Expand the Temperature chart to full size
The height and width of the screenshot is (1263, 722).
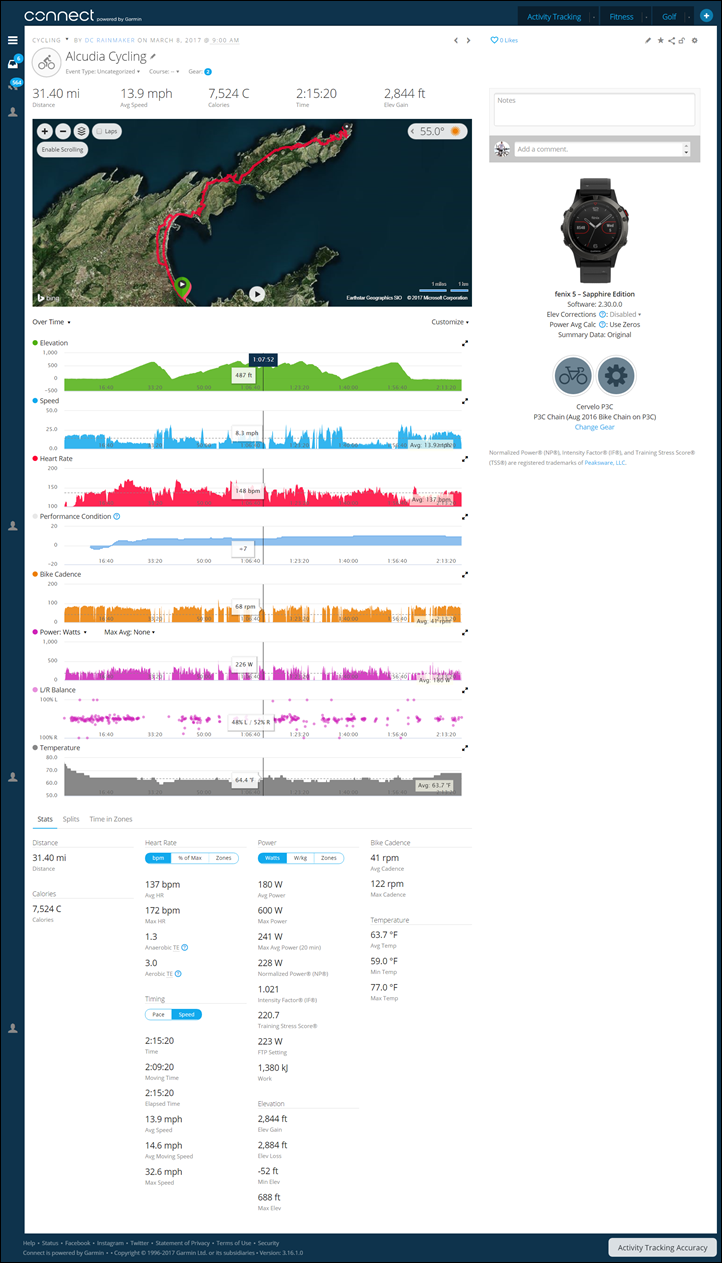466,748
